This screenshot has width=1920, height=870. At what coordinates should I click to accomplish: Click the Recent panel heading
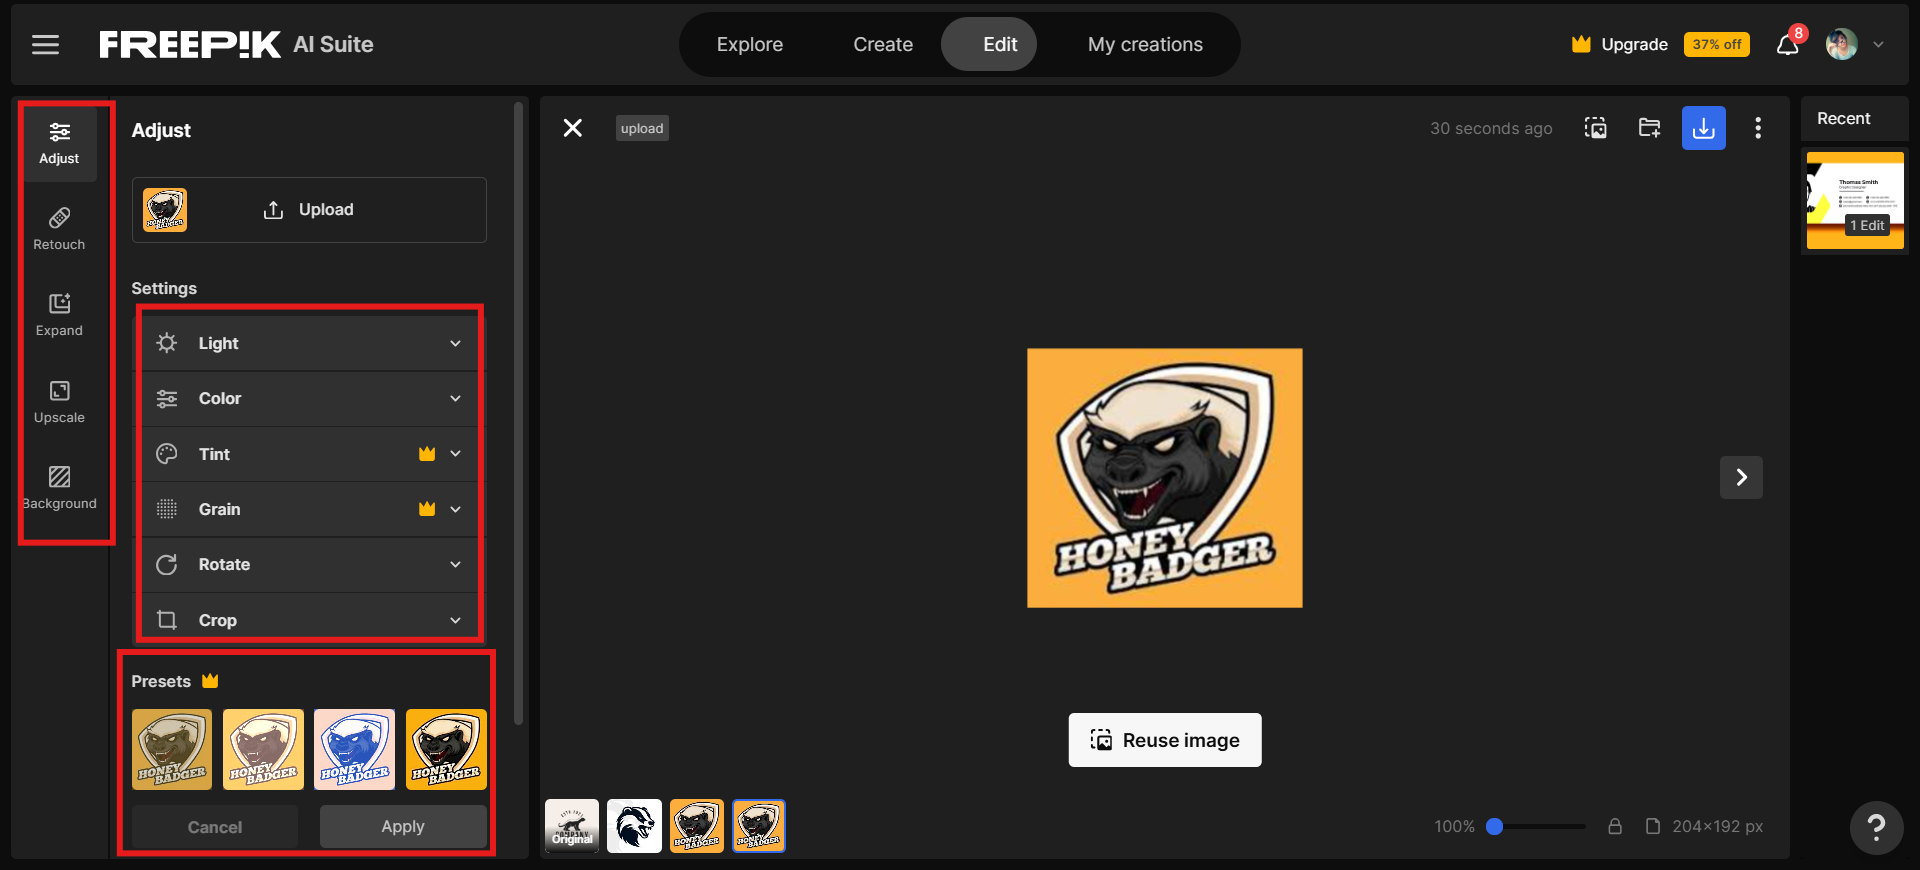pyautogui.click(x=1843, y=118)
